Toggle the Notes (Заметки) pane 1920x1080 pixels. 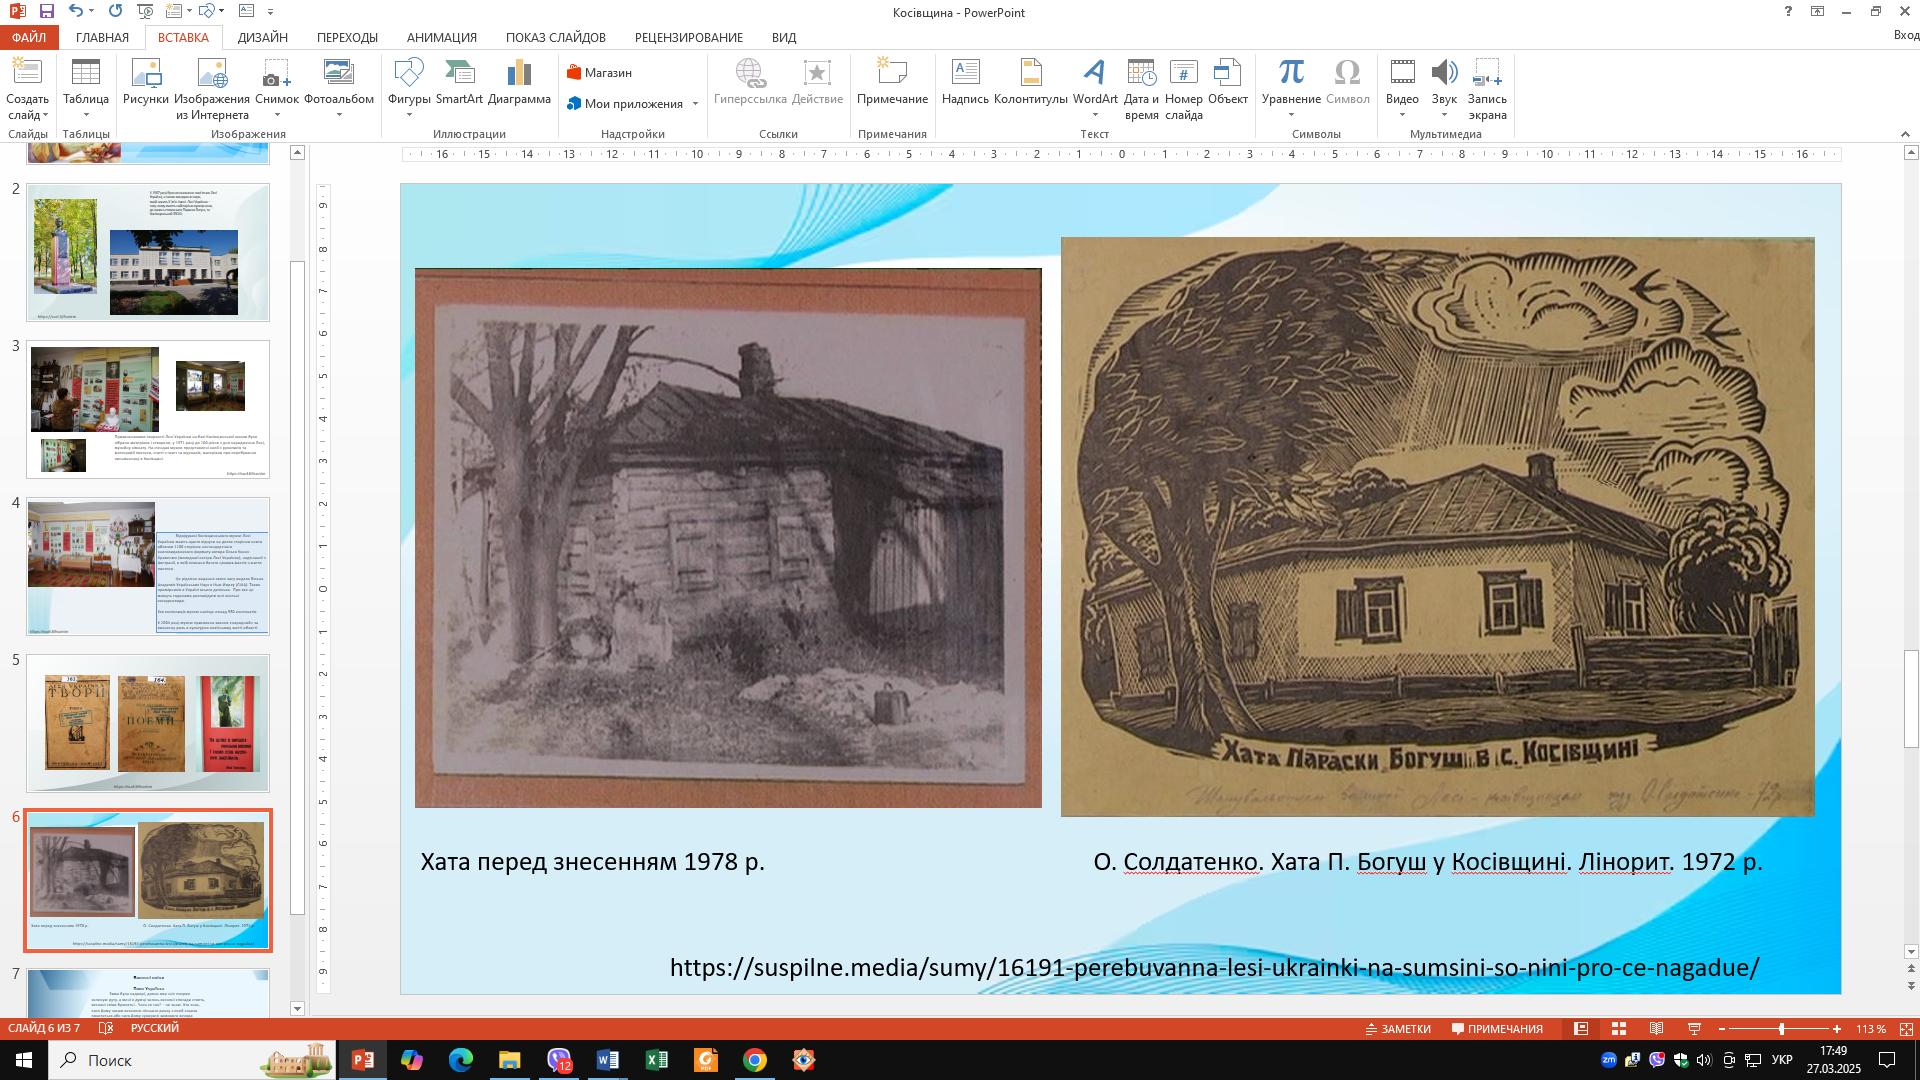coord(1398,1029)
